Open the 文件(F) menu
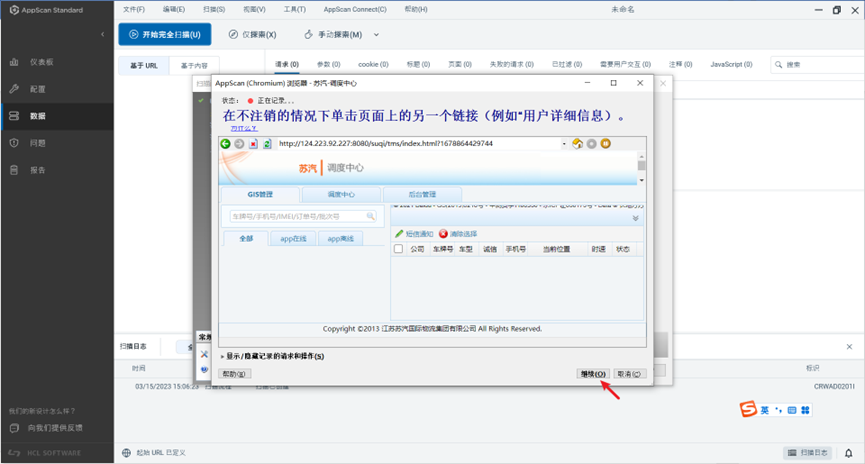 click(x=134, y=9)
